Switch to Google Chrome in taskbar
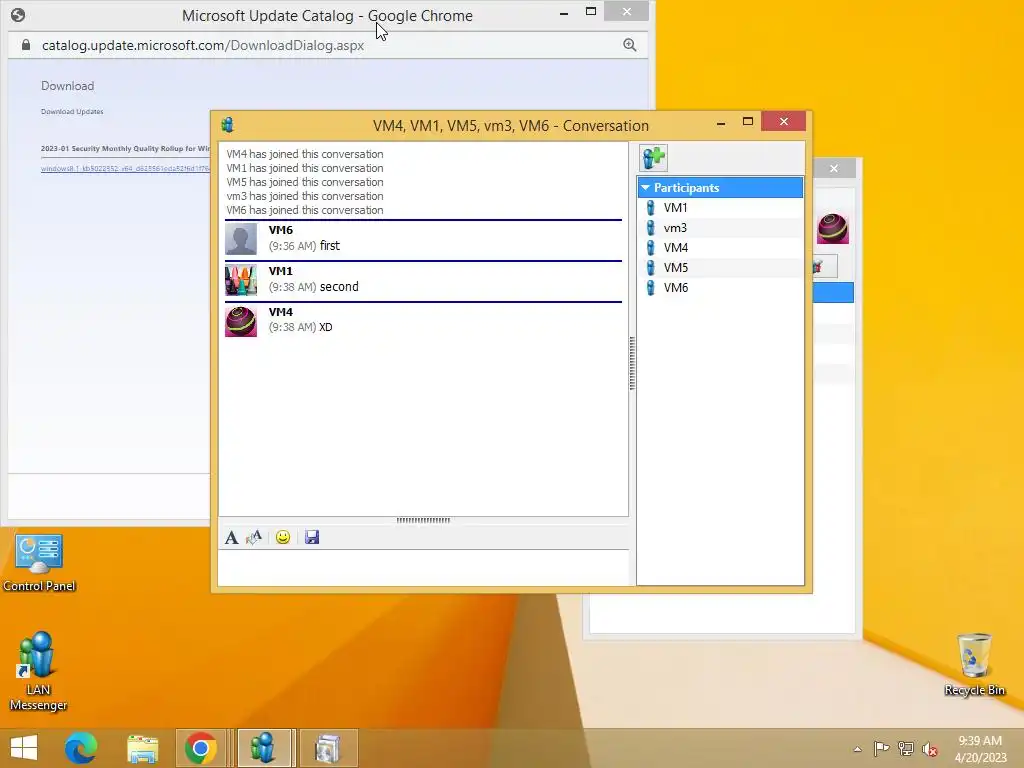Image resolution: width=1024 pixels, height=768 pixels. [x=200, y=748]
